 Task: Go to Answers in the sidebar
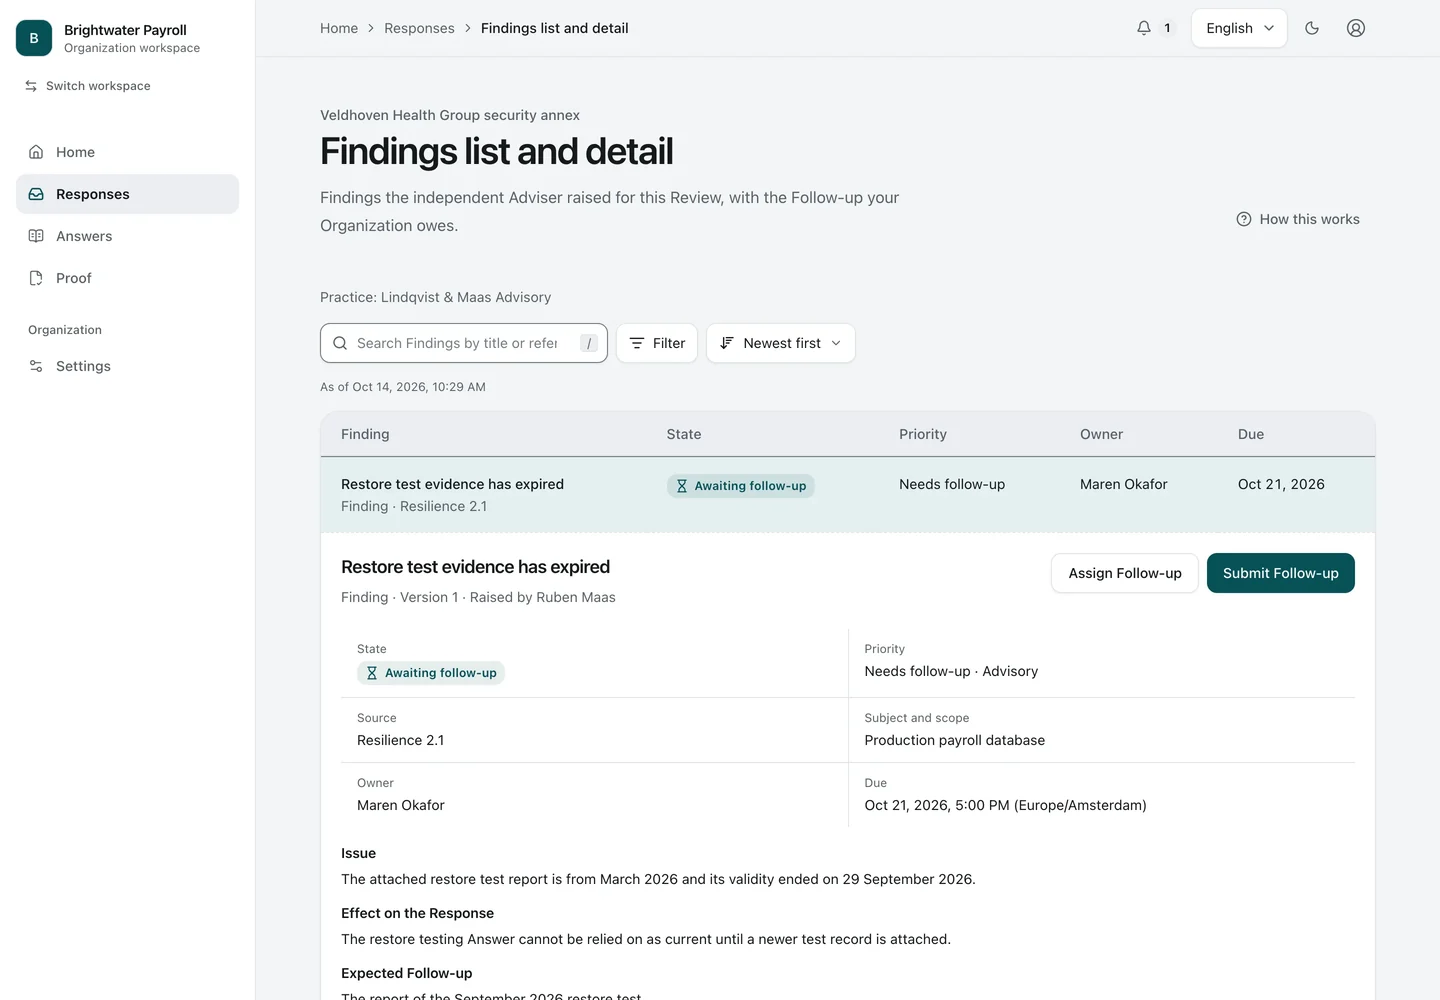coord(127,236)
